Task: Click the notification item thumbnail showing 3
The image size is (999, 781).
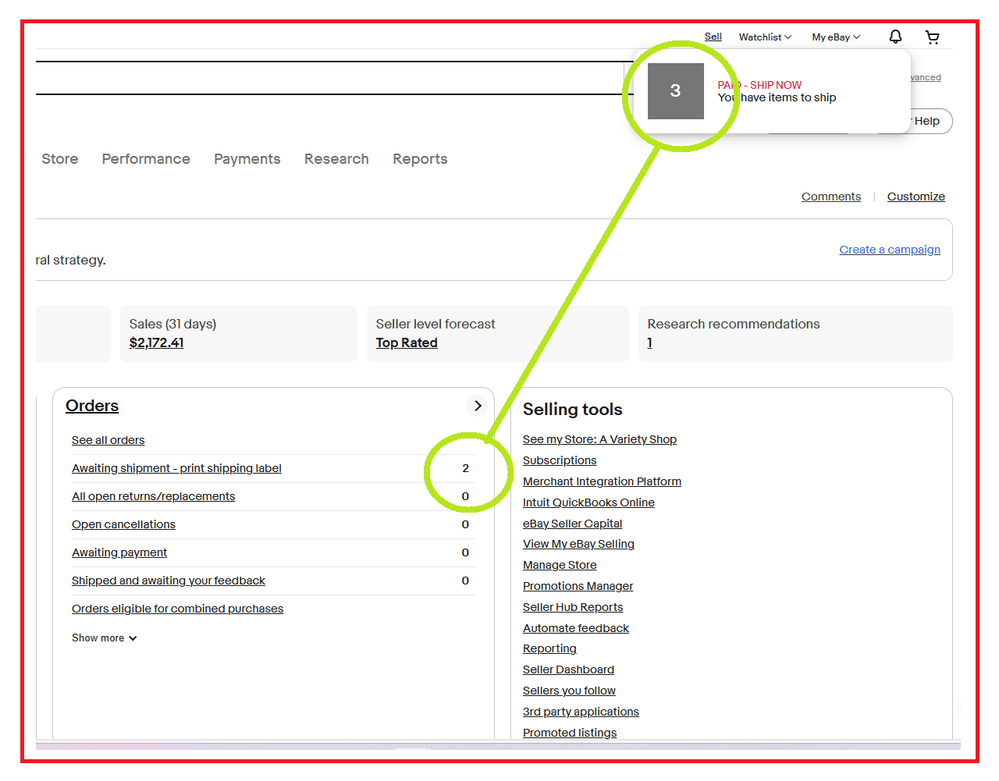Action: coord(675,91)
